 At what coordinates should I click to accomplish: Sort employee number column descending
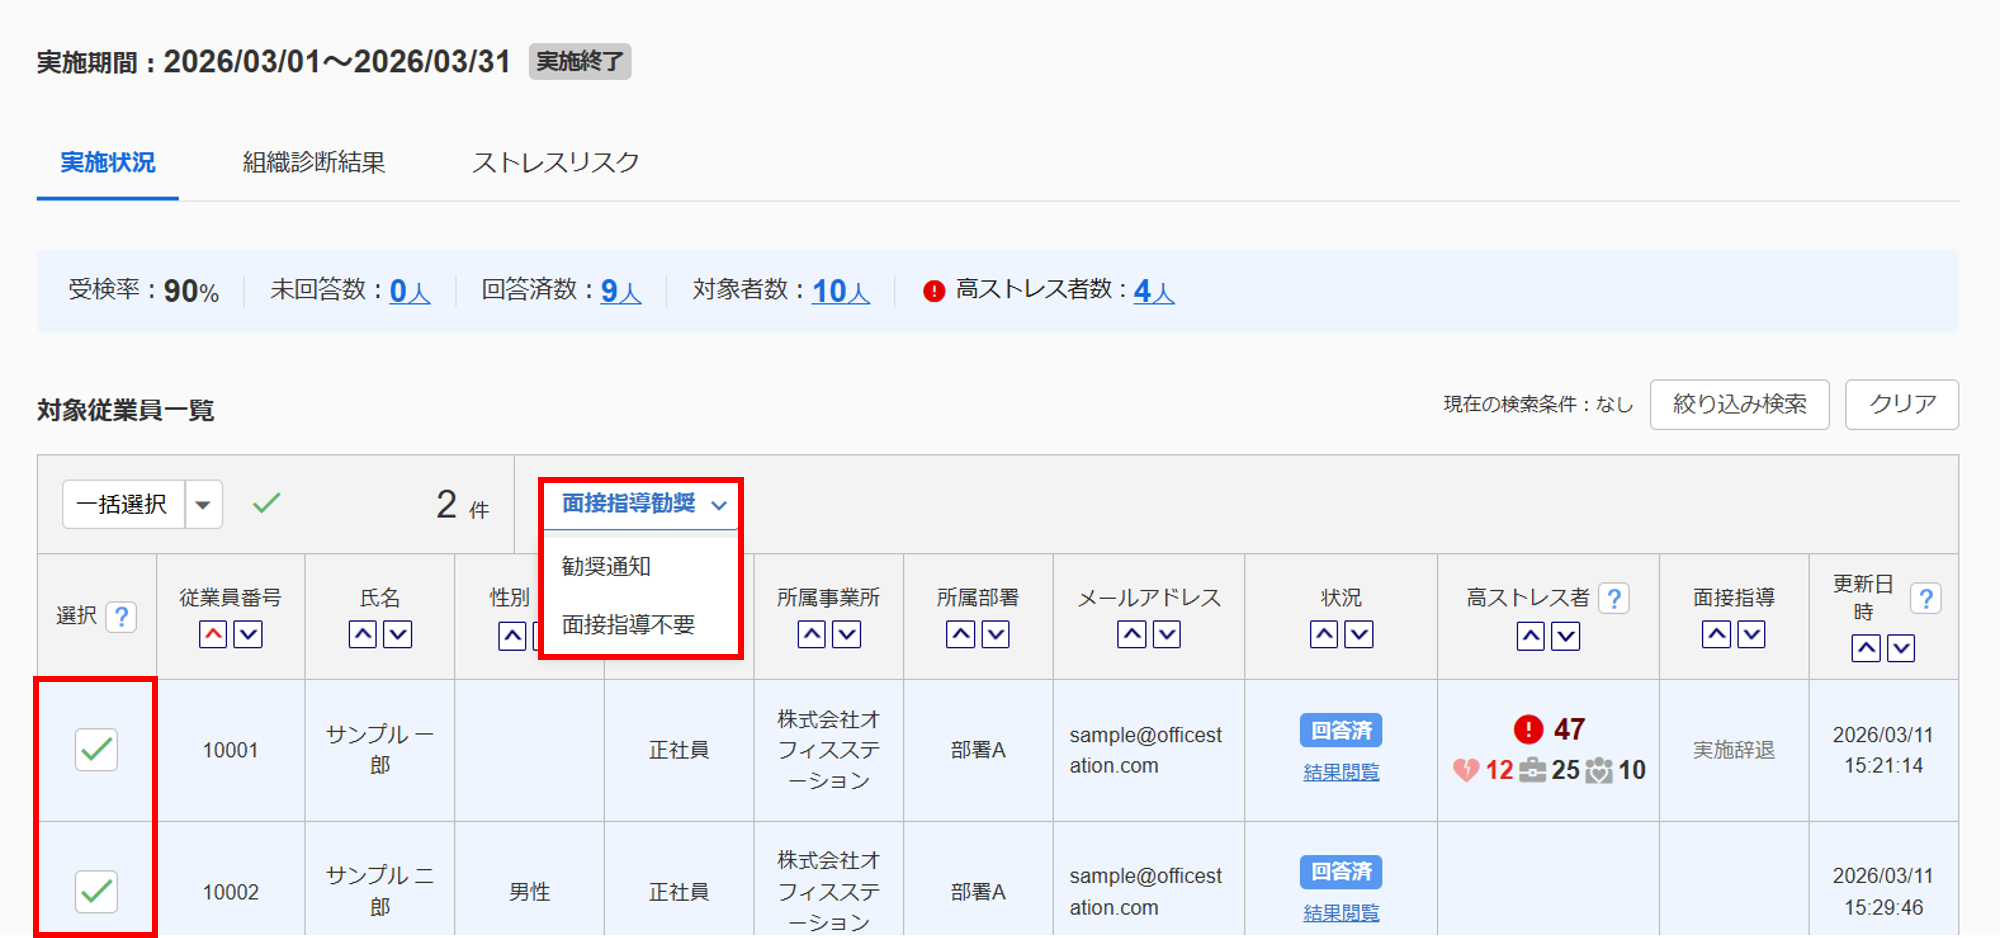tap(248, 635)
